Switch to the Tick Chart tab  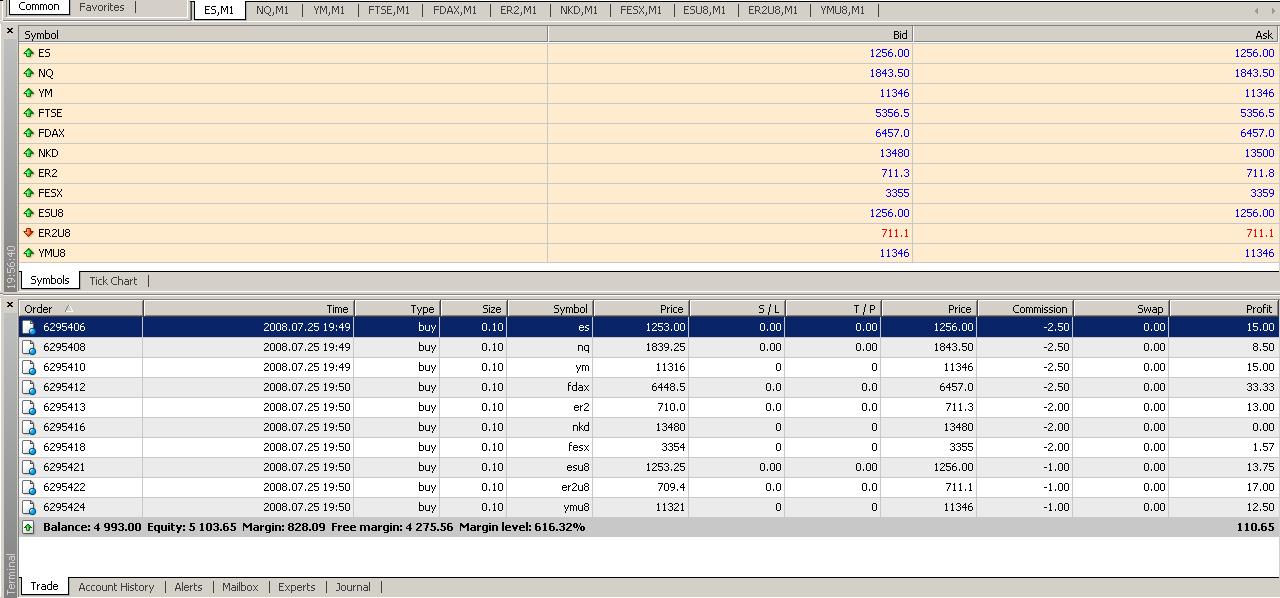(113, 281)
